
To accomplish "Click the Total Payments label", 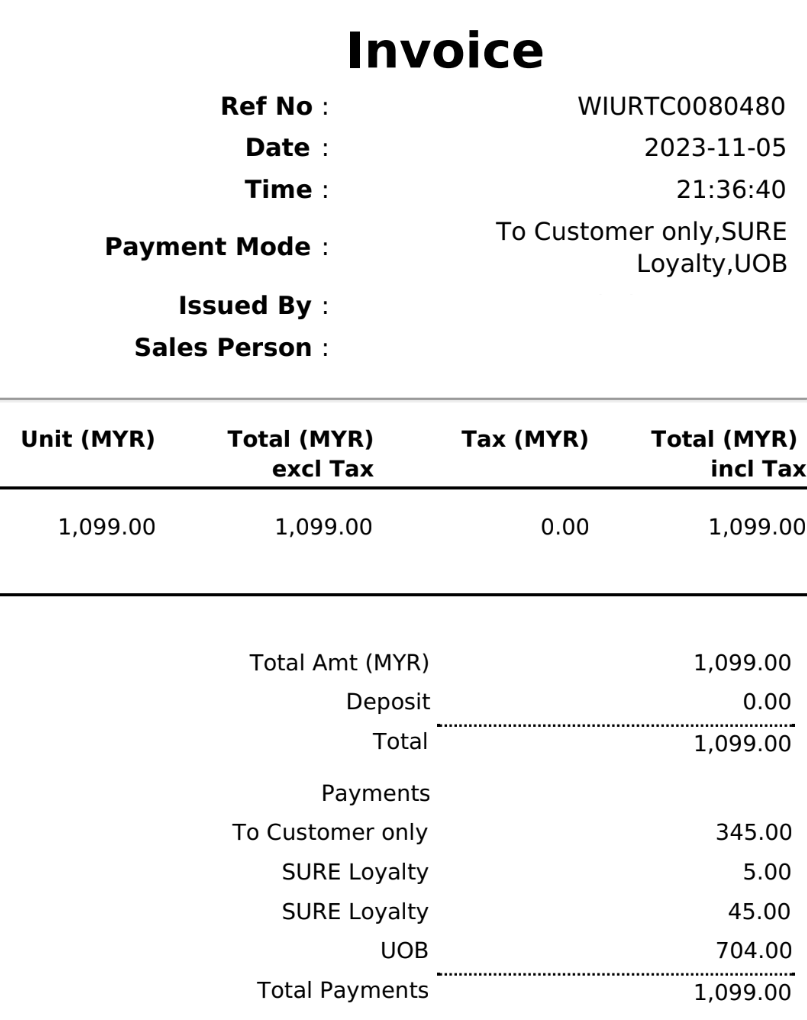I will click(343, 991).
